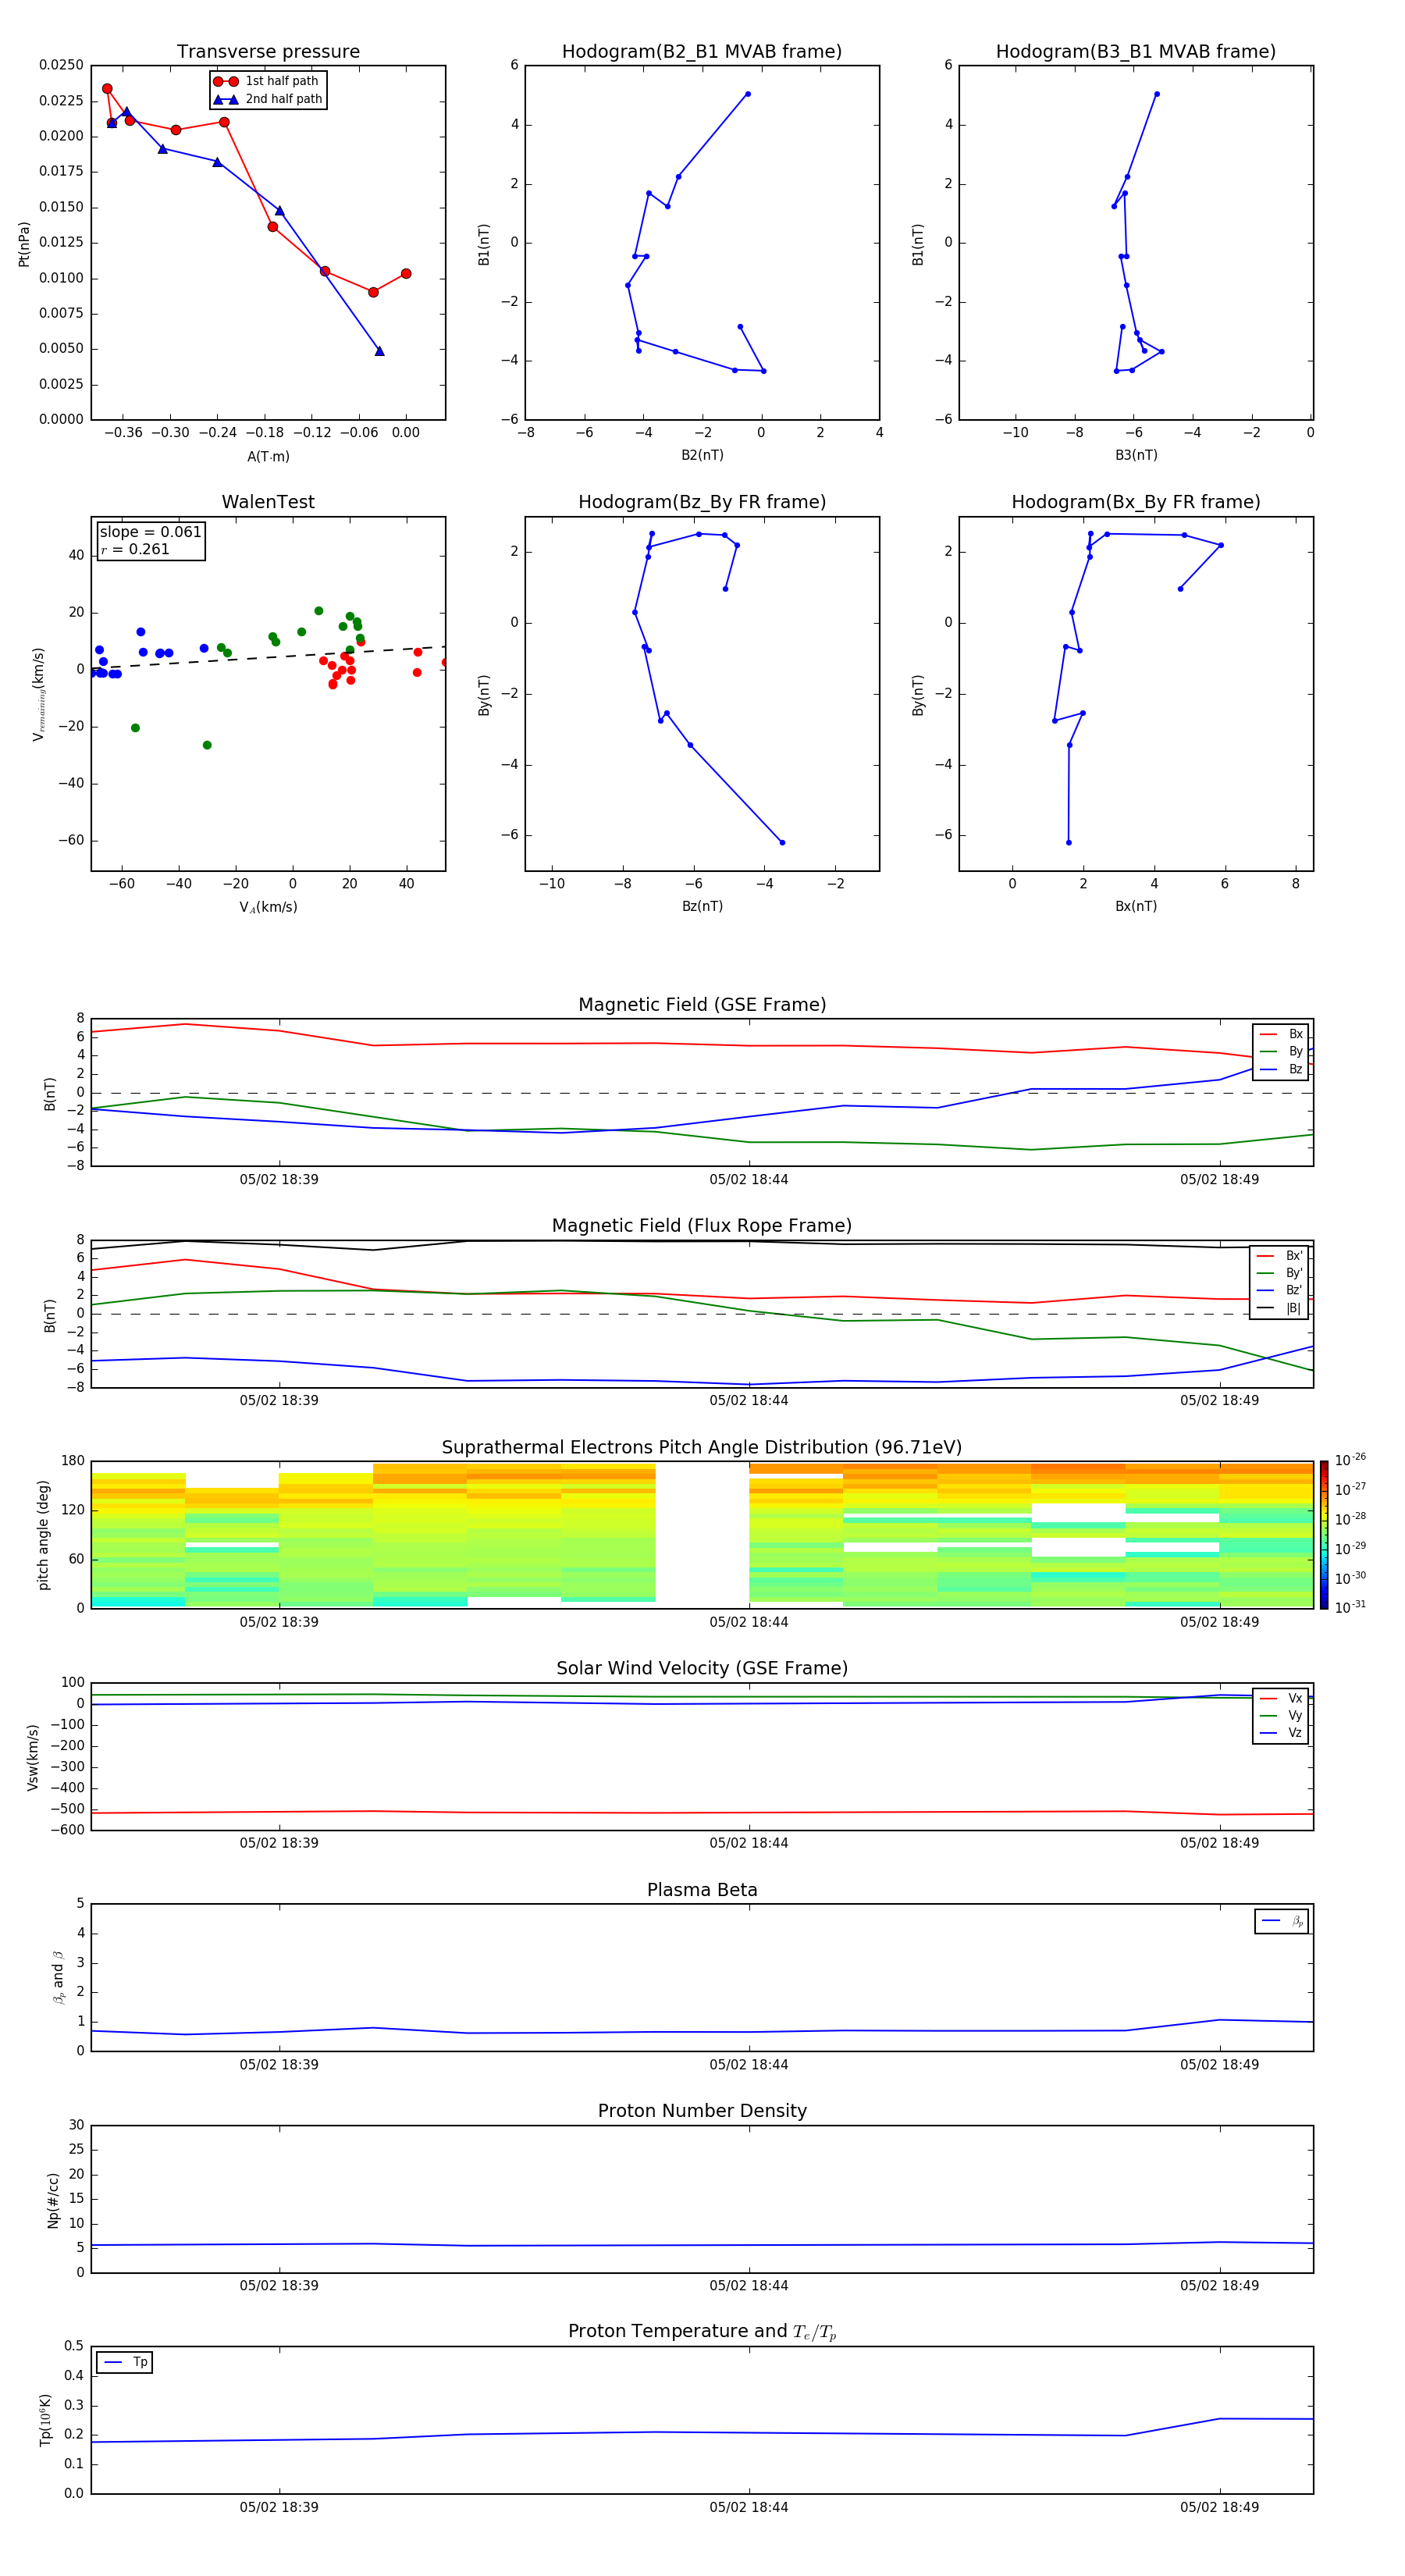This screenshot has width=1405, height=2576.
Task: Click 'By' in the GSE magnetic field legend
Action: coord(1295,1051)
